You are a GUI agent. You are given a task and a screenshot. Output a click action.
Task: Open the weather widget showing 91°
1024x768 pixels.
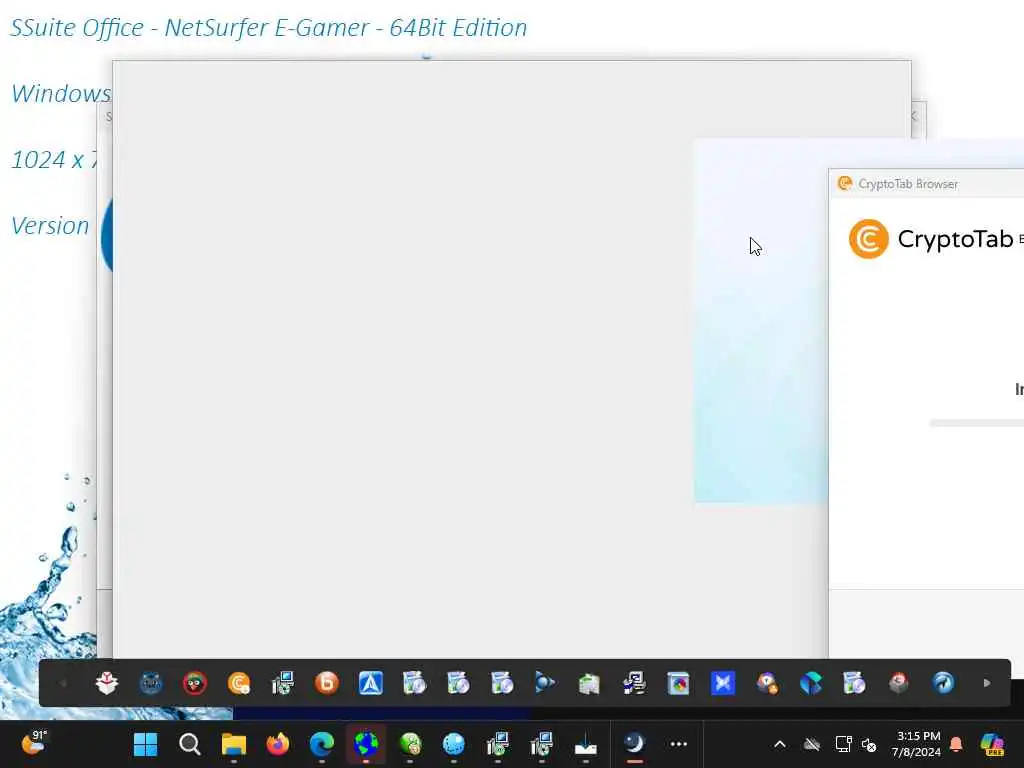(x=34, y=743)
